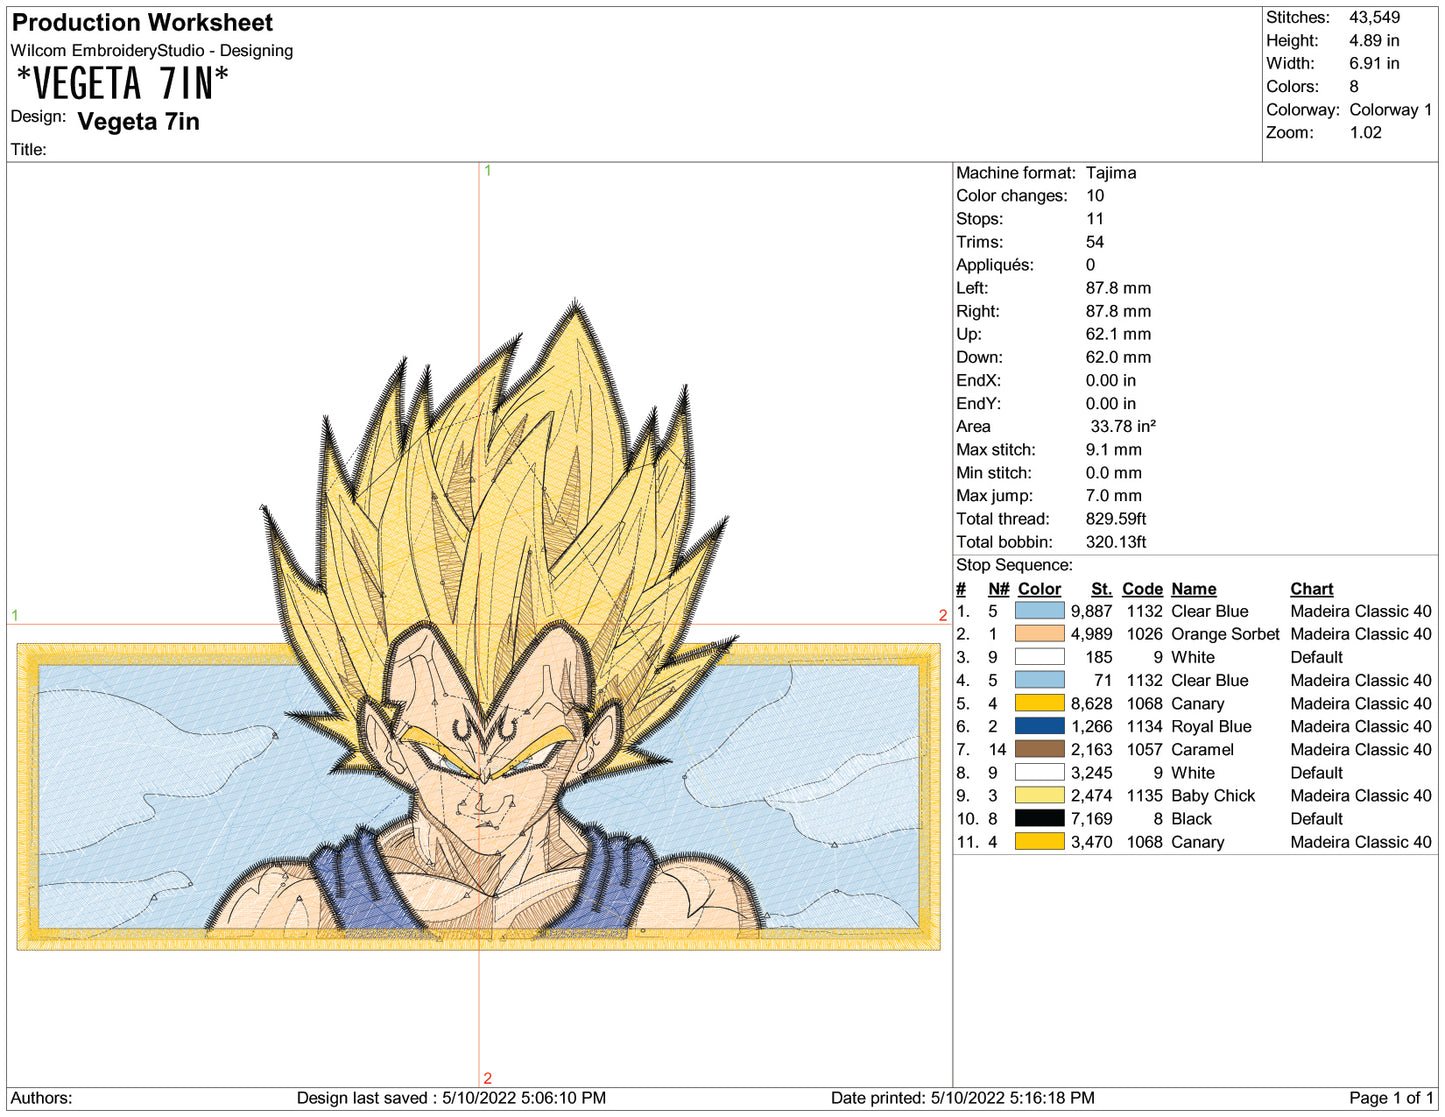Click the 'Date printed' timestamp
The width and height of the screenshot is (1445, 1117).
tap(962, 1098)
